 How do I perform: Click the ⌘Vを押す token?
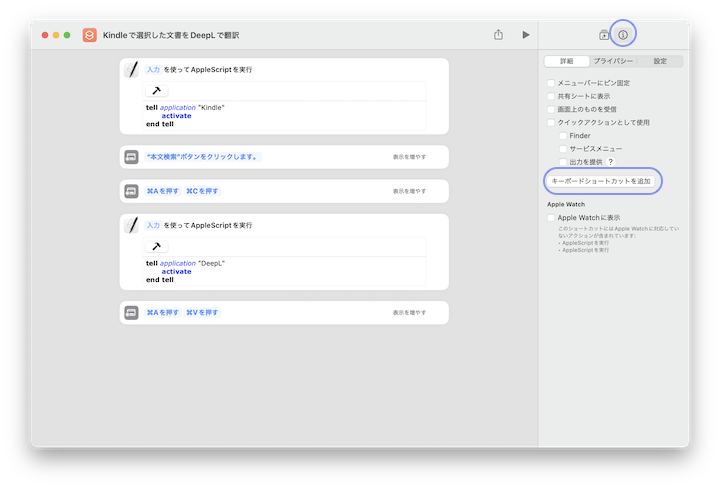pos(202,313)
